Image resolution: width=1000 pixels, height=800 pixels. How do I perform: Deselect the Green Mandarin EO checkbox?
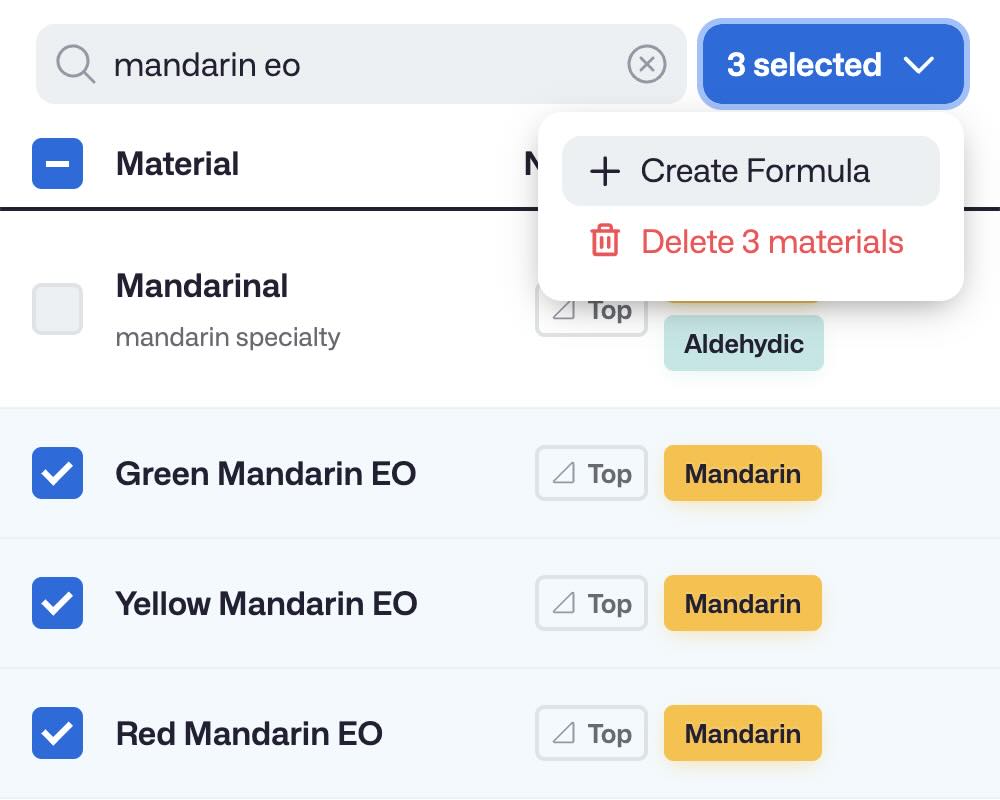click(57, 473)
